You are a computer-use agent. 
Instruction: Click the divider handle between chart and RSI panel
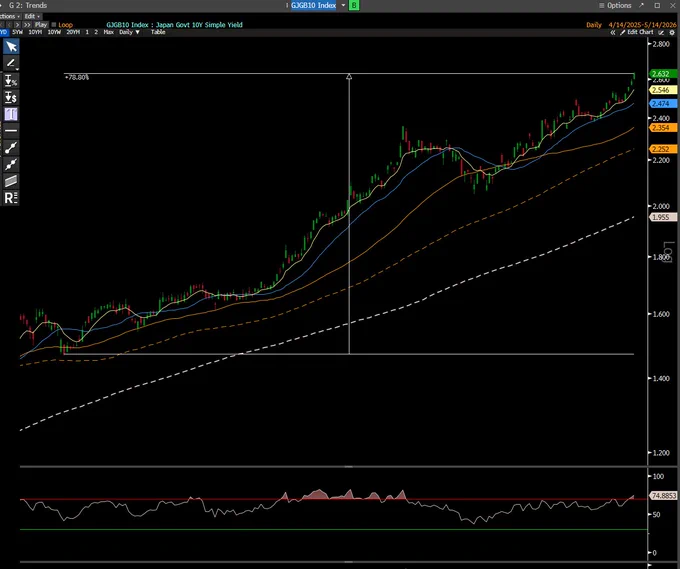(349, 467)
